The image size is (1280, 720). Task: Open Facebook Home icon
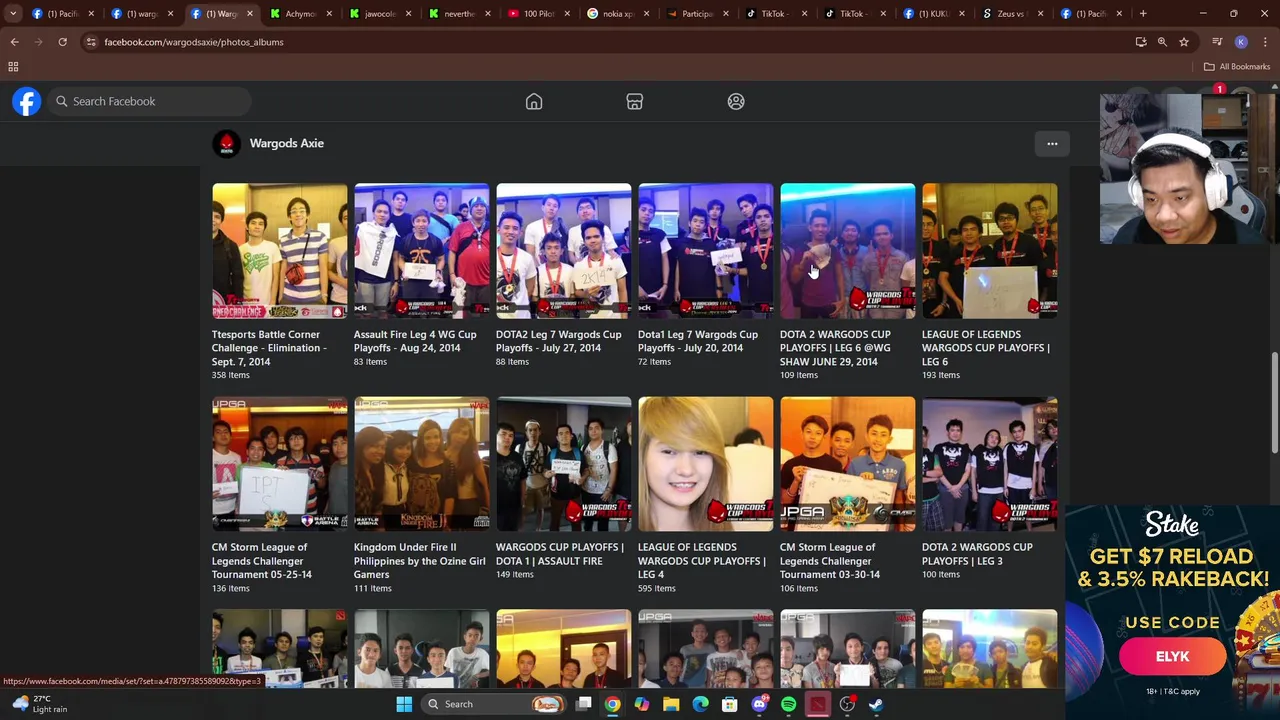click(534, 101)
